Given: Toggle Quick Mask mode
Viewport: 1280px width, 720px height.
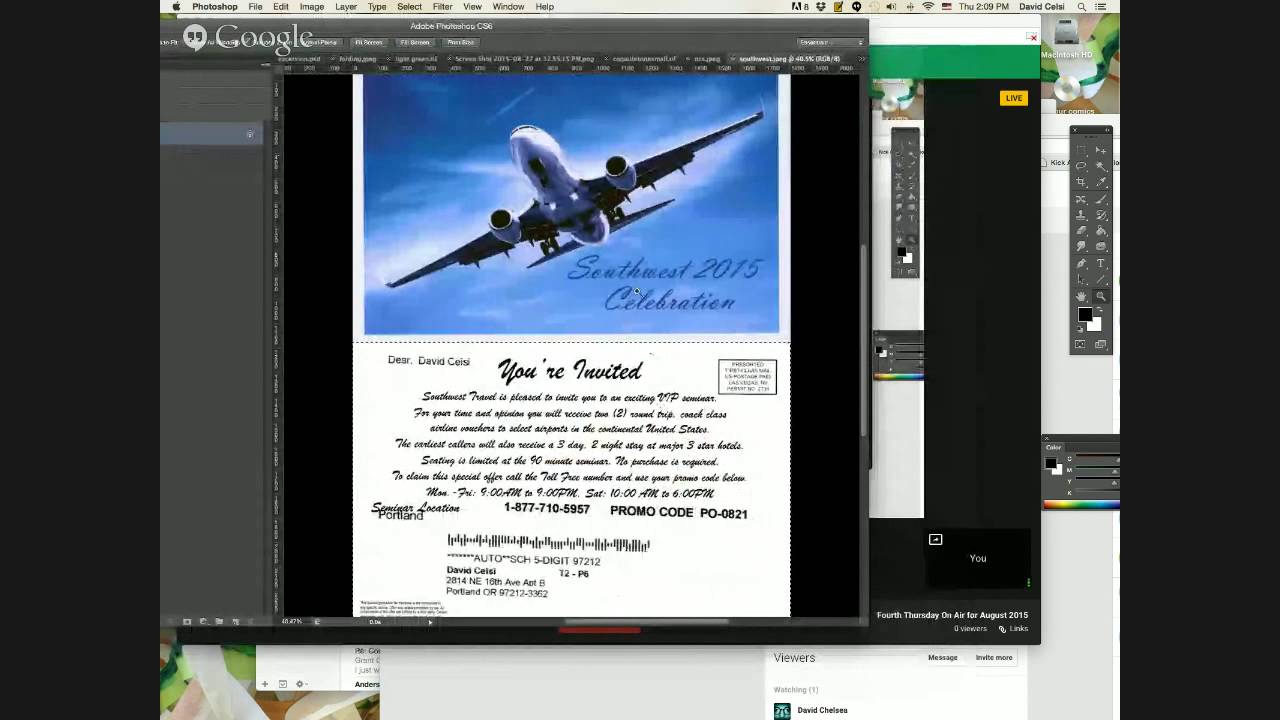Looking at the screenshot, I should 1081,344.
